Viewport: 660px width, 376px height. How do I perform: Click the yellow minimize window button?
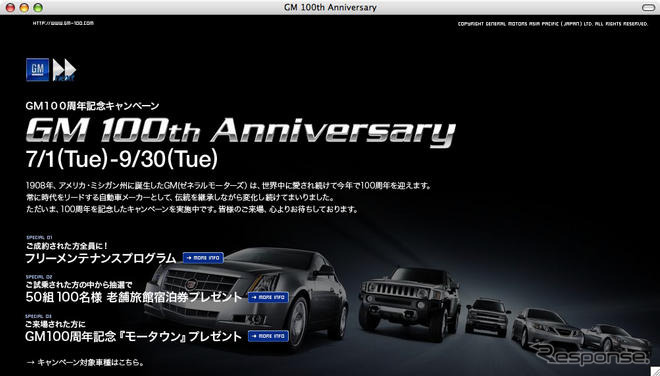(24, 7)
